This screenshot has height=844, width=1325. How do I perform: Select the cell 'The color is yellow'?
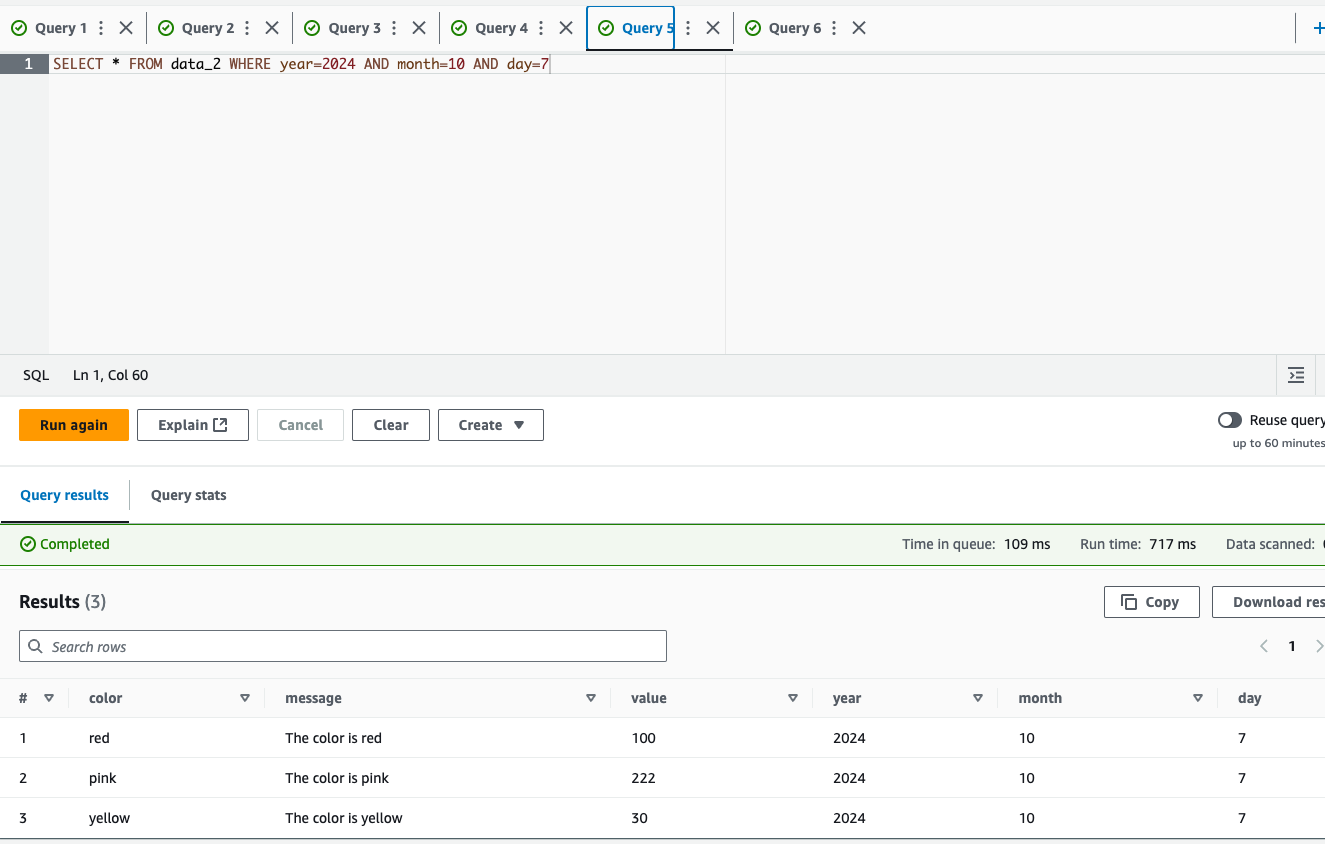click(x=344, y=818)
